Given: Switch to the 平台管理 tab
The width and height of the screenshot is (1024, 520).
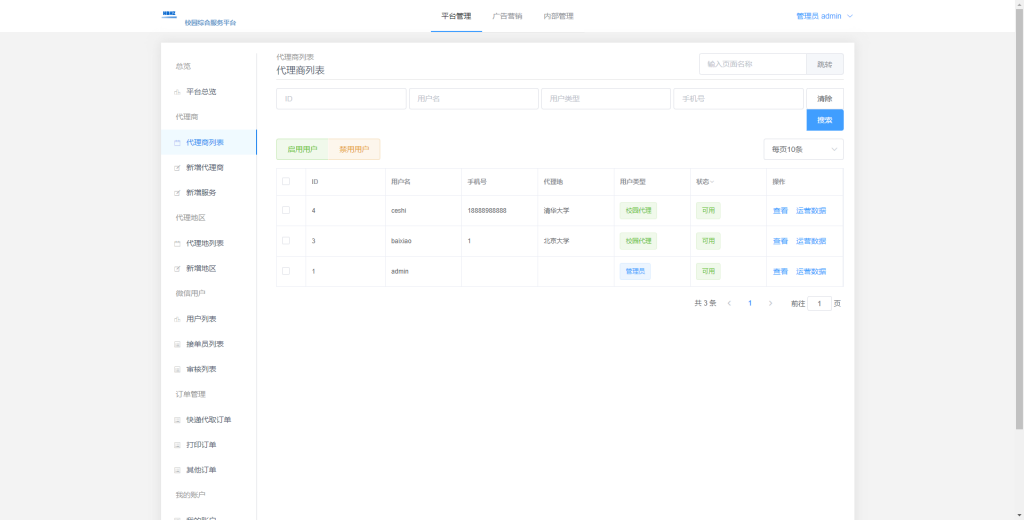Looking at the screenshot, I should tap(456, 16).
